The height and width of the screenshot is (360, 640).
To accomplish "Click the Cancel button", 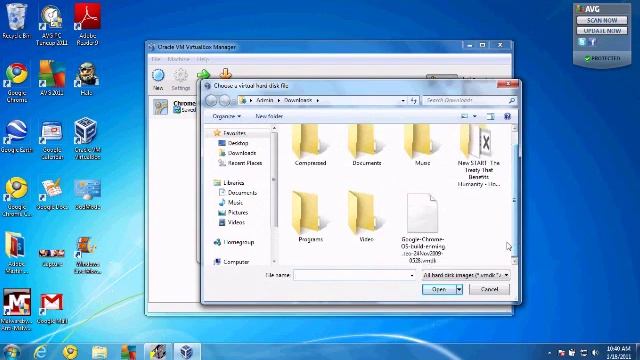I will 489,289.
